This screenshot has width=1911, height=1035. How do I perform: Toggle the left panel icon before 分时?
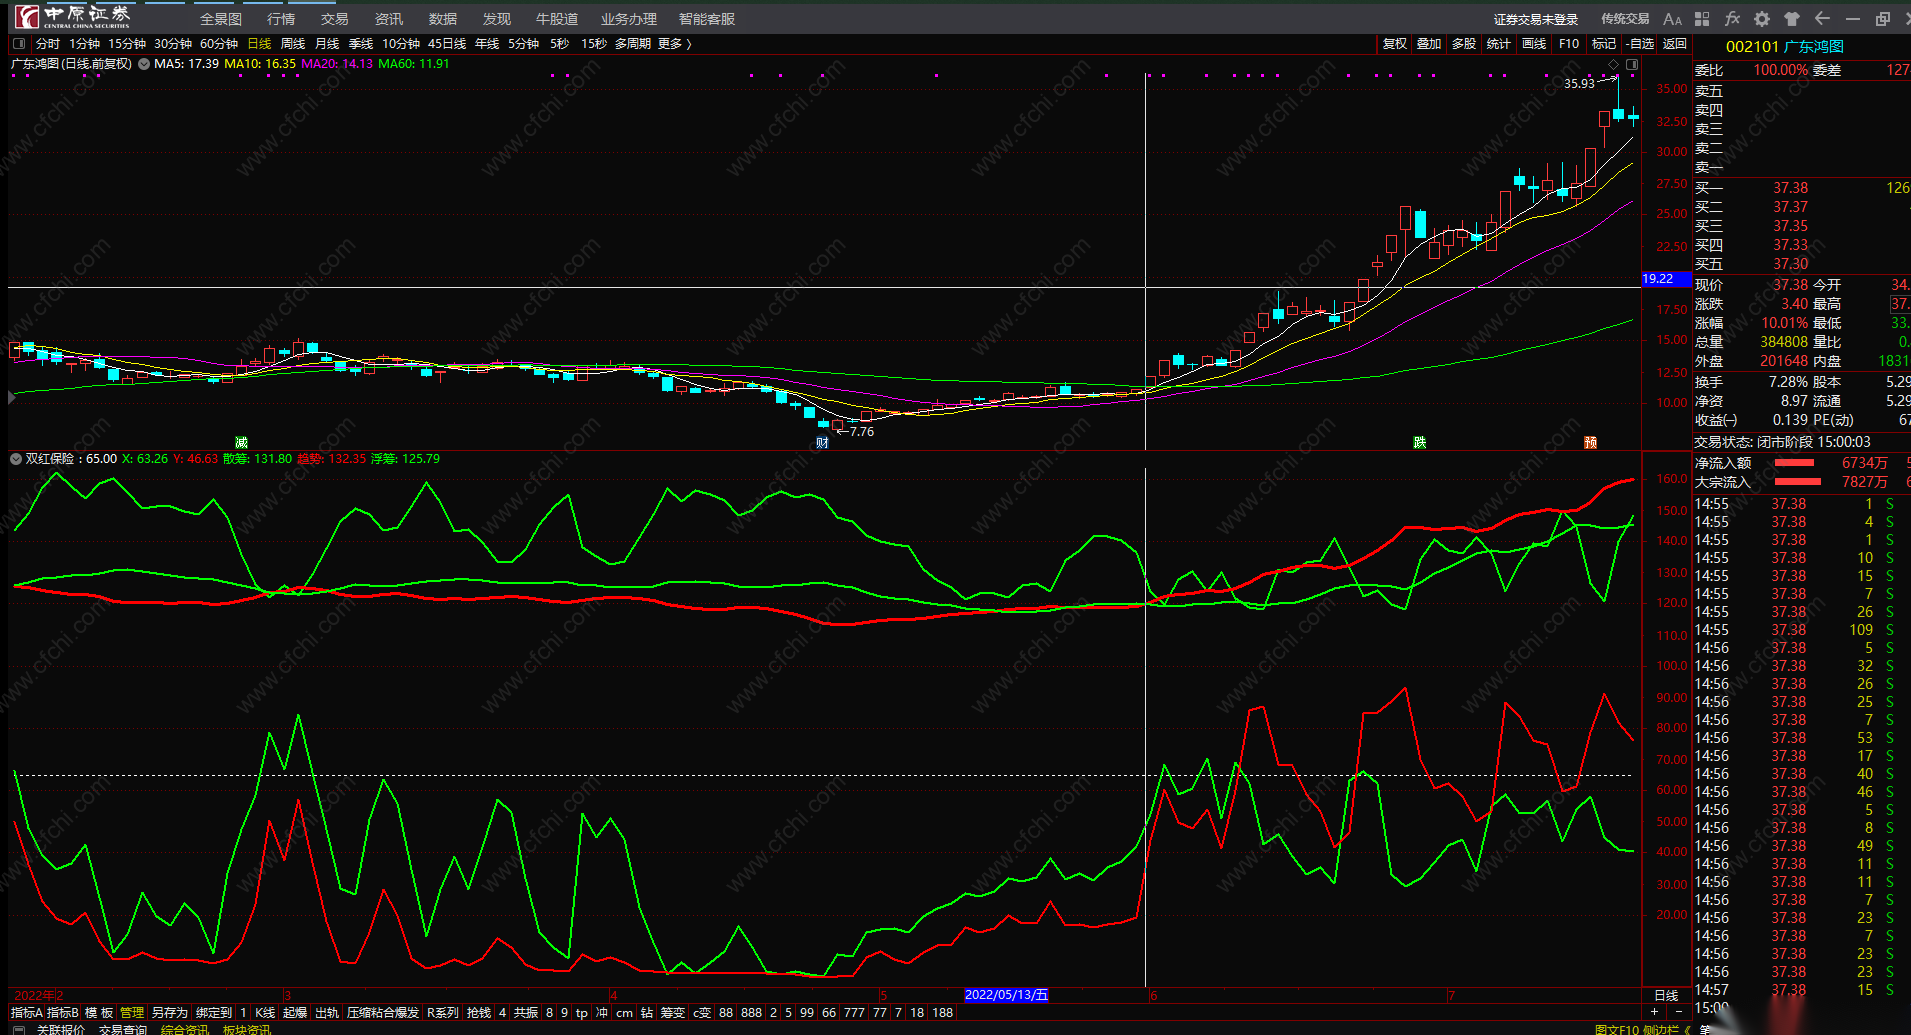click(x=19, y=44)
